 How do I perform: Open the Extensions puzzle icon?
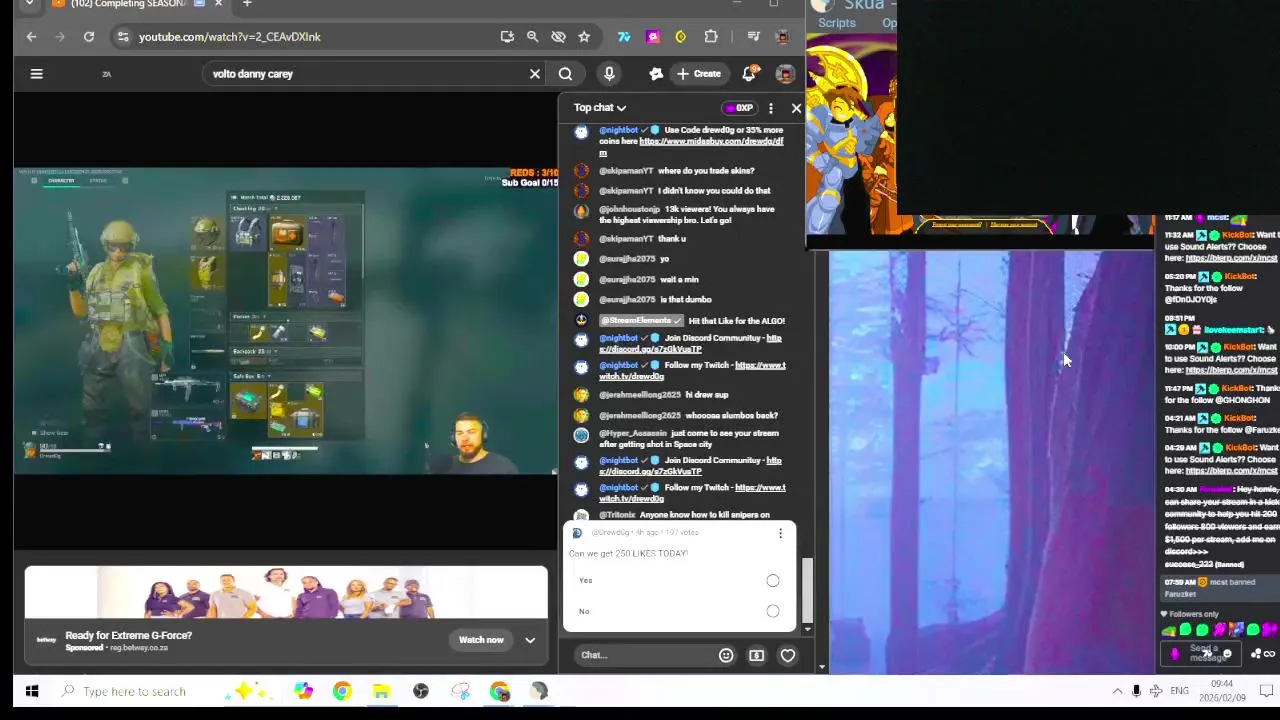pyautogui.click(x=711, y=37)
